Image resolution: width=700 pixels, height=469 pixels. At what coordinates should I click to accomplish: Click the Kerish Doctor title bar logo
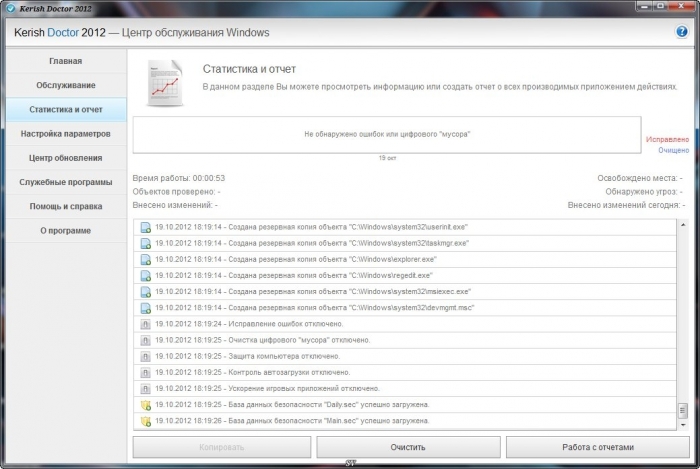(9, 8)
